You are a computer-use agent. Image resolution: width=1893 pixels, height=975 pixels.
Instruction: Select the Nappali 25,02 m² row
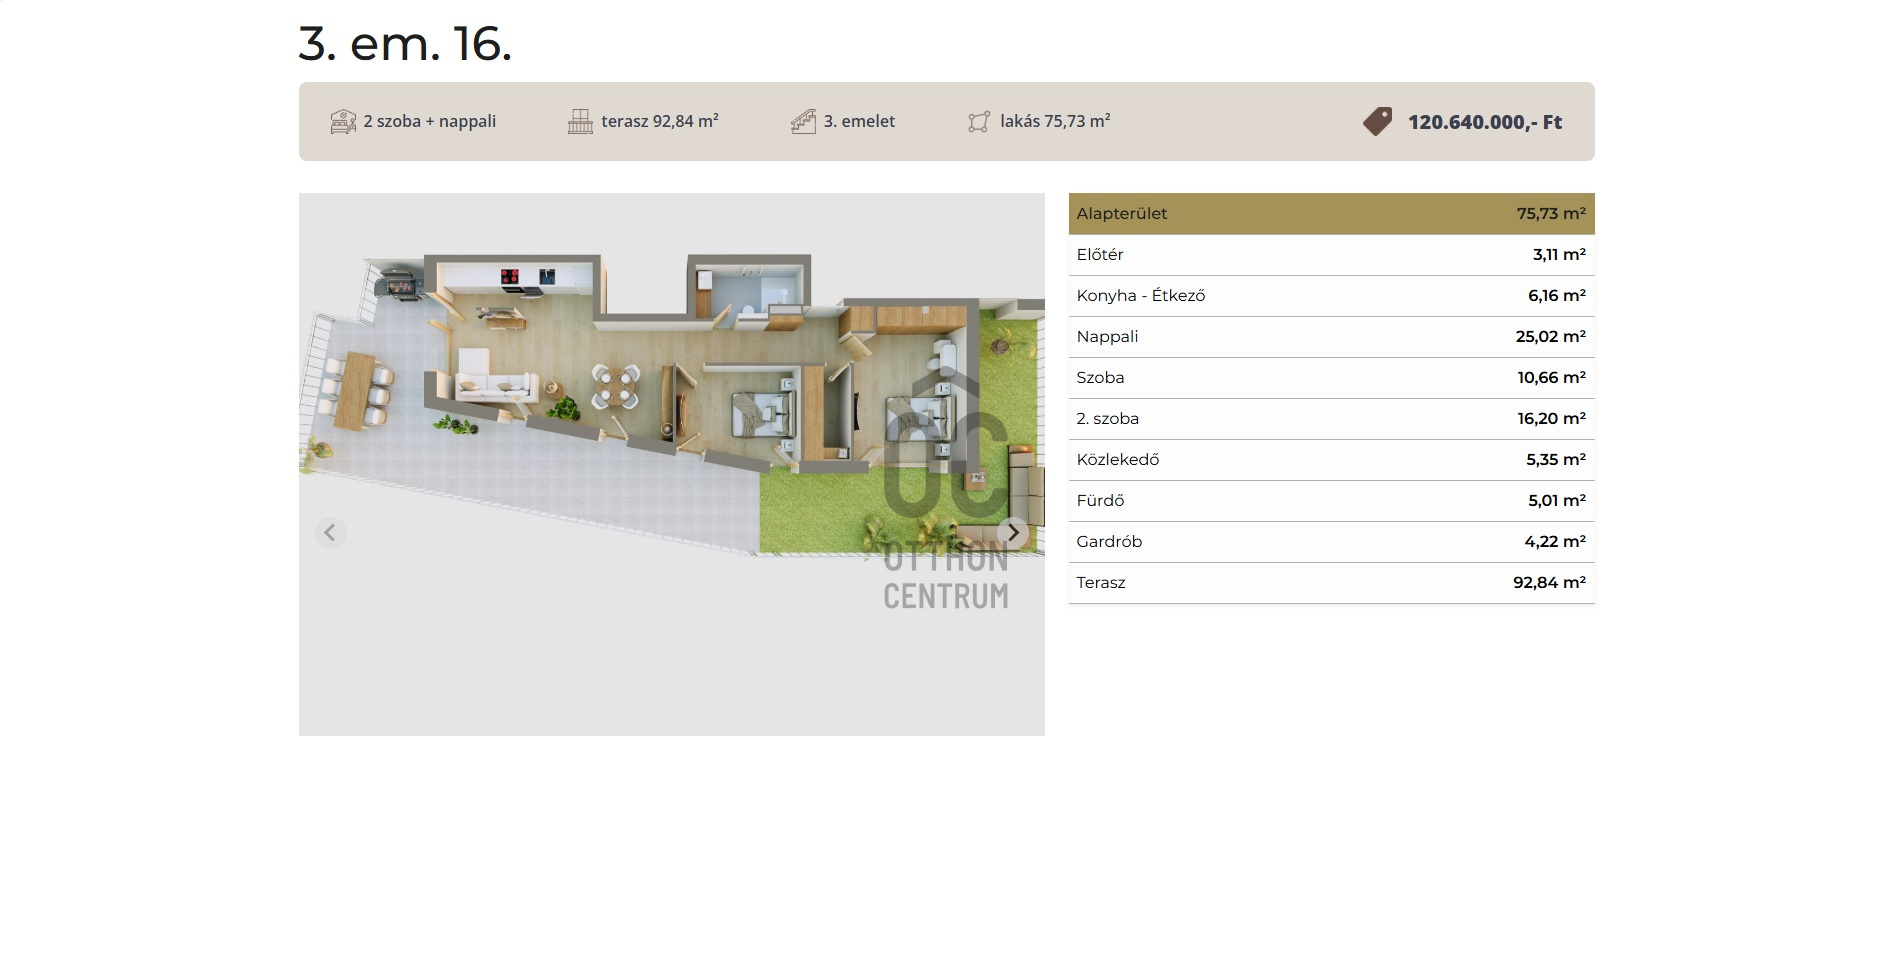(1330, 337)
